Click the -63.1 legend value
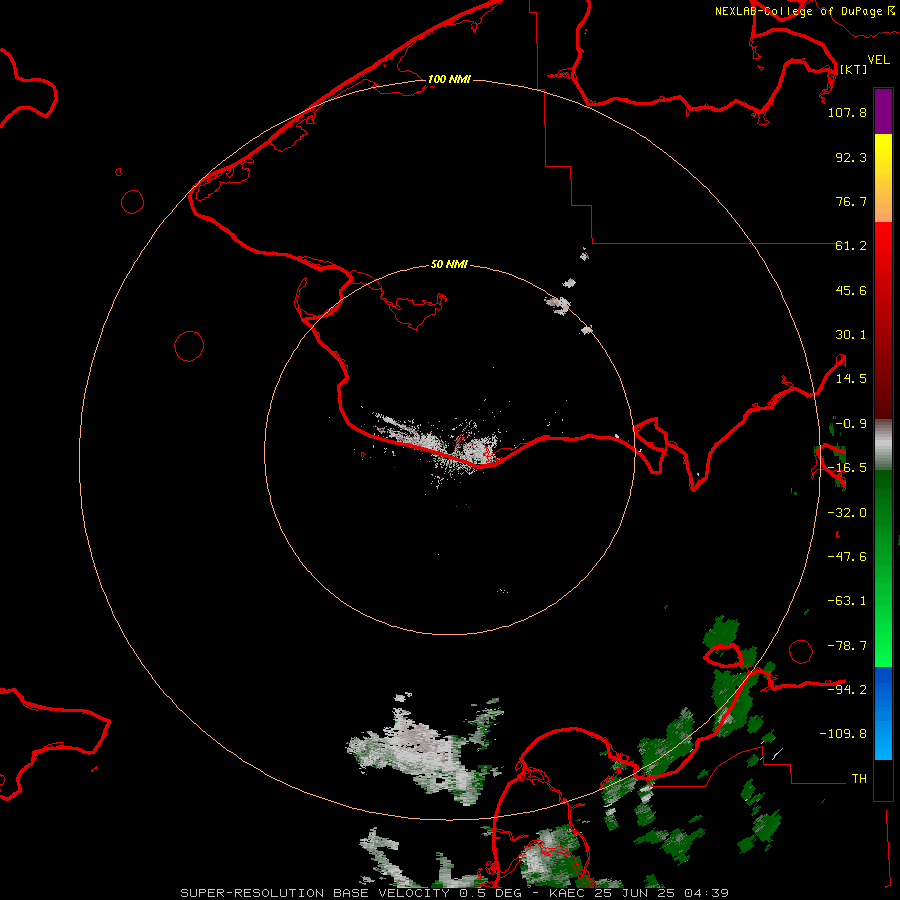 [847, 601]
